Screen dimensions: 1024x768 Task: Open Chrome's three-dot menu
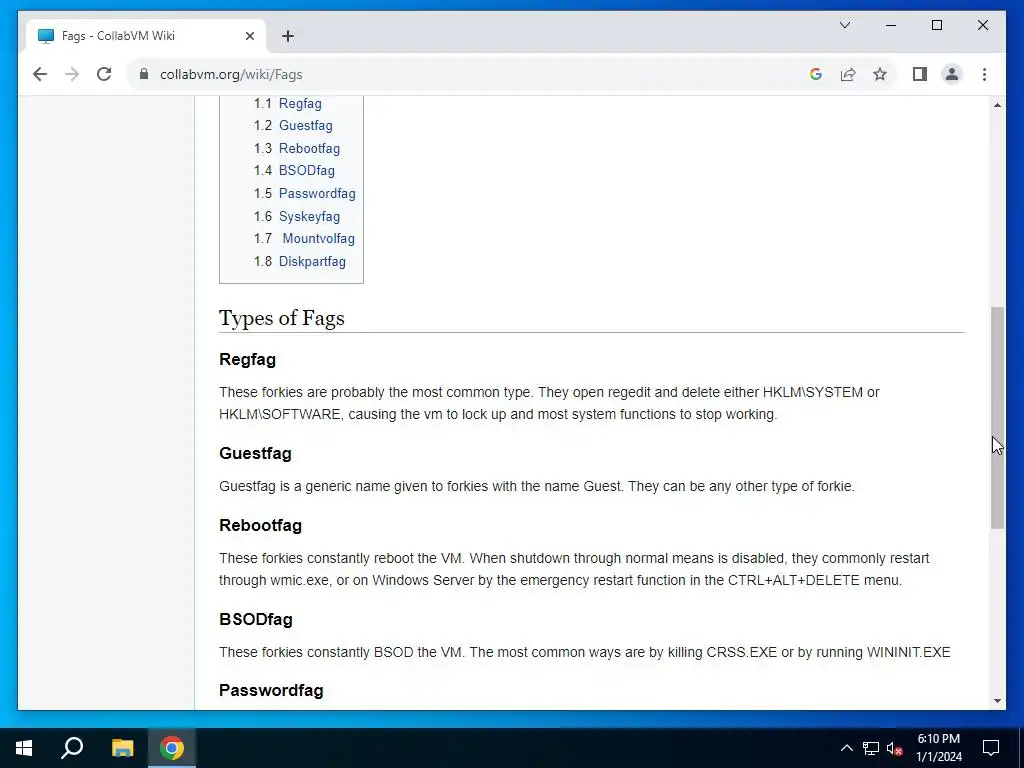(x=984, y=74)
